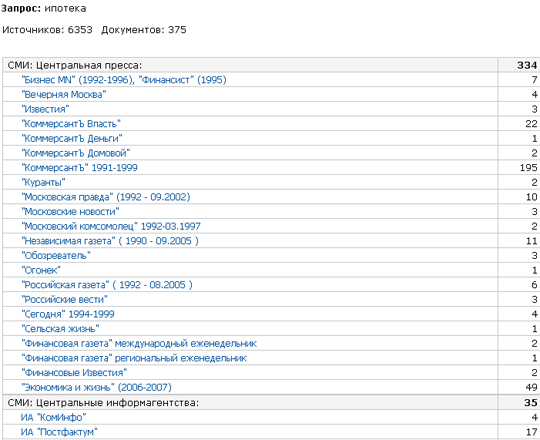The image size is (540, 440).
Task: Click the "Известия" source link
Action: (45, 109)
